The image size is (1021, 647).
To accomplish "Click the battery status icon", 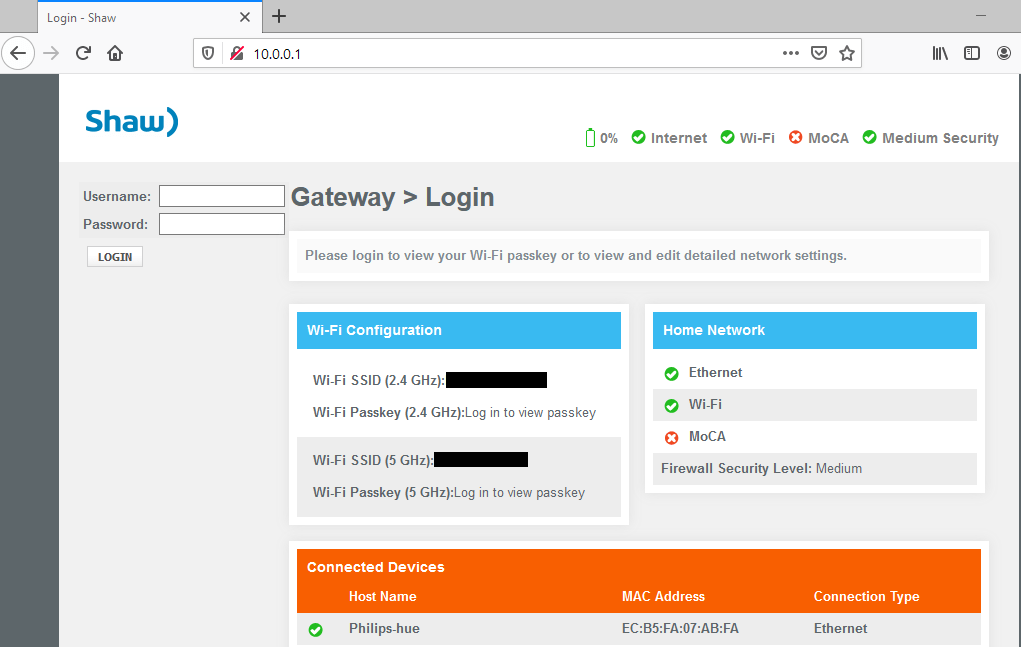I will coord(590,138).
